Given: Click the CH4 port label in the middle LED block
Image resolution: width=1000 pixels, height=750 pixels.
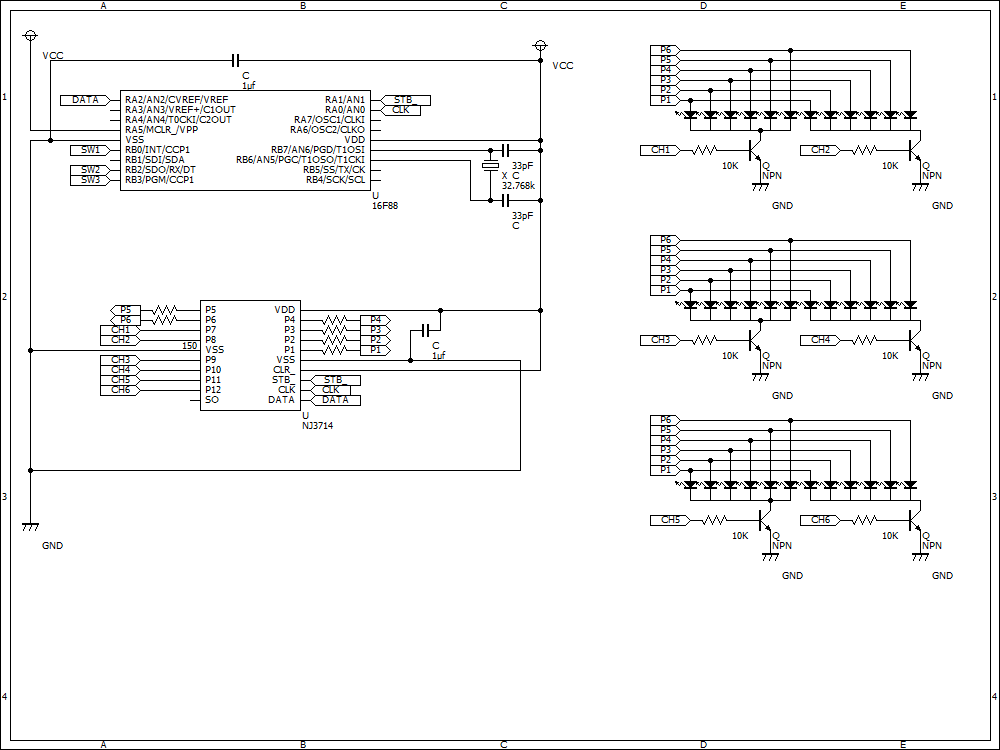Looking at the screenshot, I should coord(820,340).
